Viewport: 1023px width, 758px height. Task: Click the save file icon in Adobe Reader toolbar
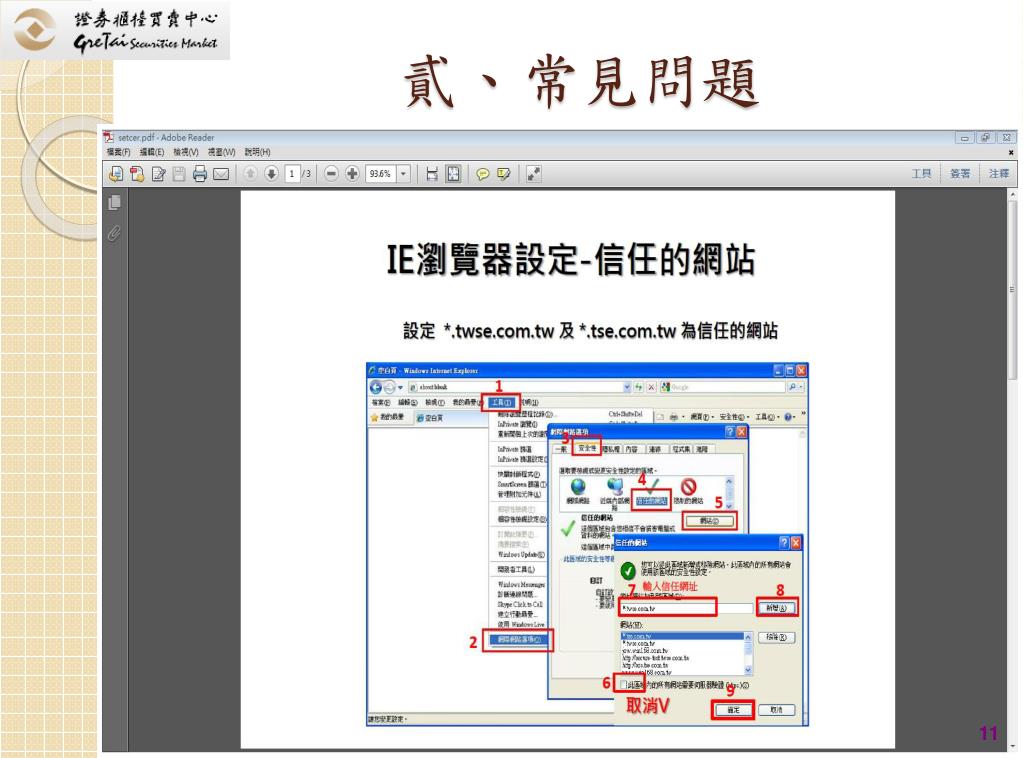[179, 174]
